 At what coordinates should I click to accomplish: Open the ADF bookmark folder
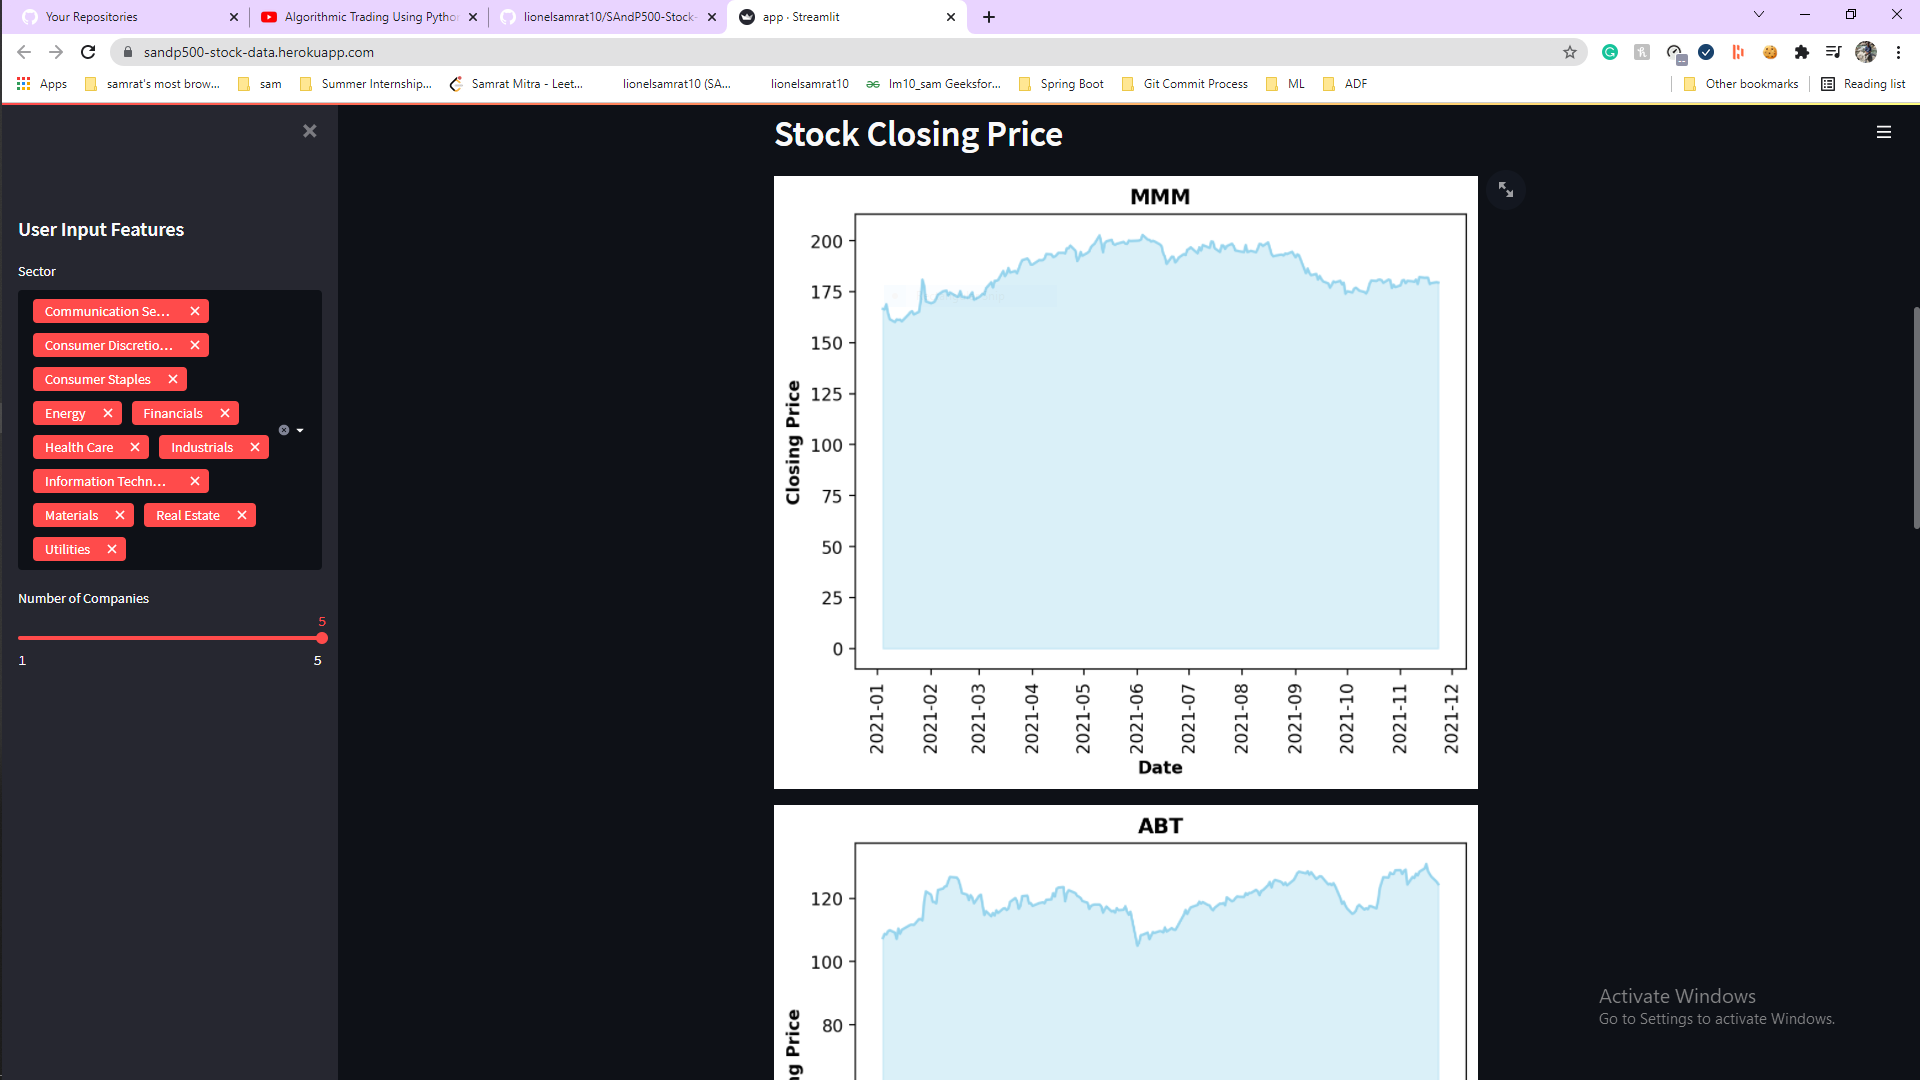pos(1345,84)
